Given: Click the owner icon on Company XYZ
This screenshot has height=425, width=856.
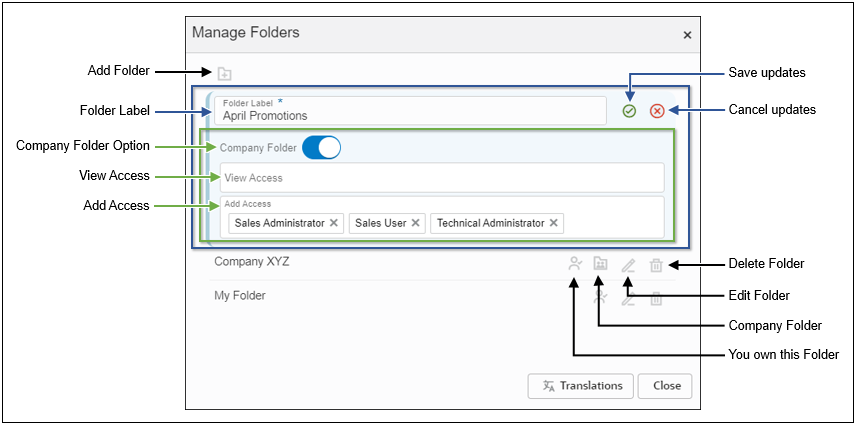Looking at the screenshot, I should [574, 265].
